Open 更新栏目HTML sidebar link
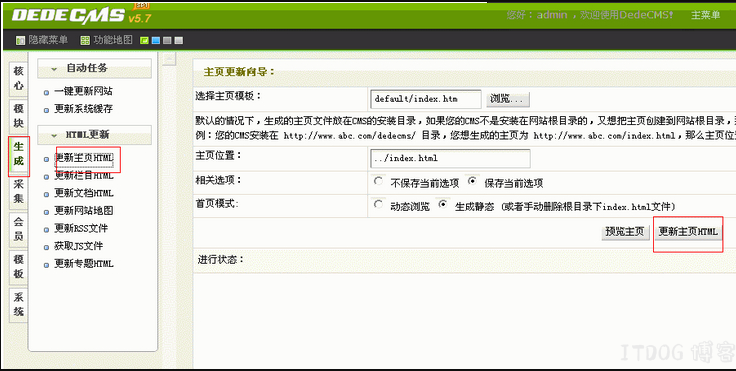The width and height of the screenshot is (736, 371). pos(84,176)
